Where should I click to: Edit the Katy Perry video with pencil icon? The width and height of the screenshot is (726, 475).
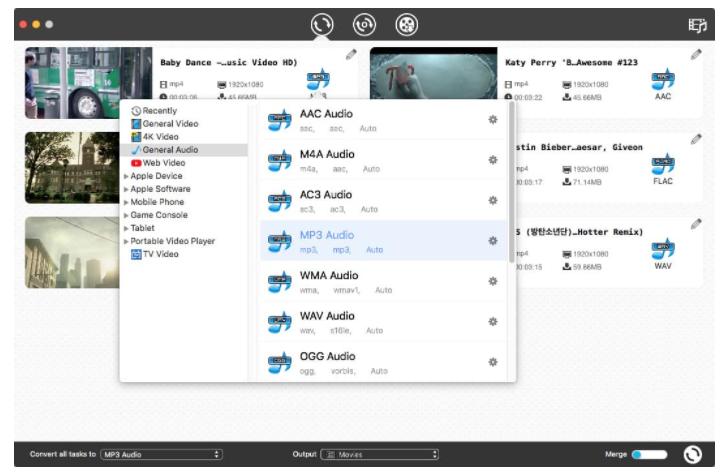tap(696, 55)
